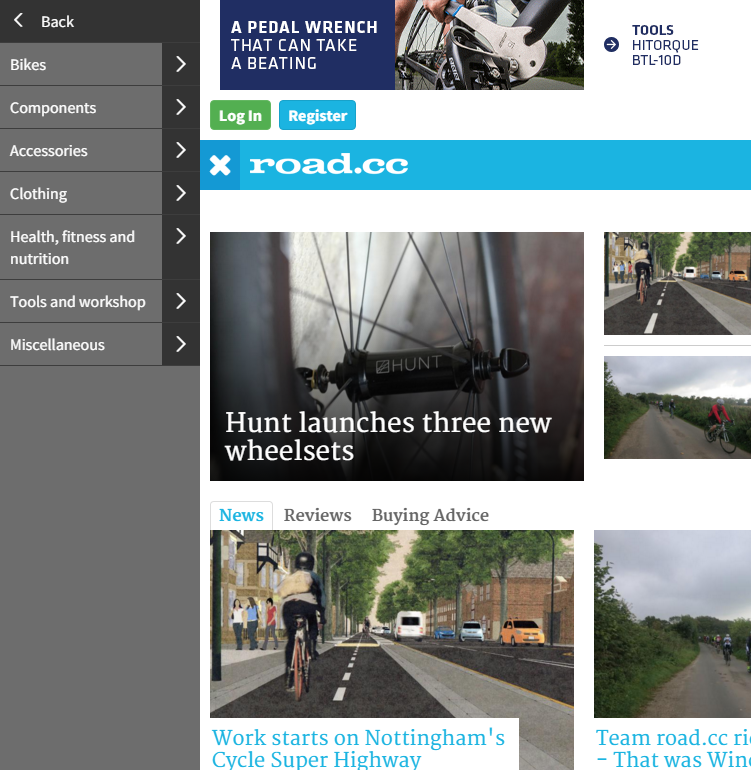Click the Back text label

(x=57, y=22)
